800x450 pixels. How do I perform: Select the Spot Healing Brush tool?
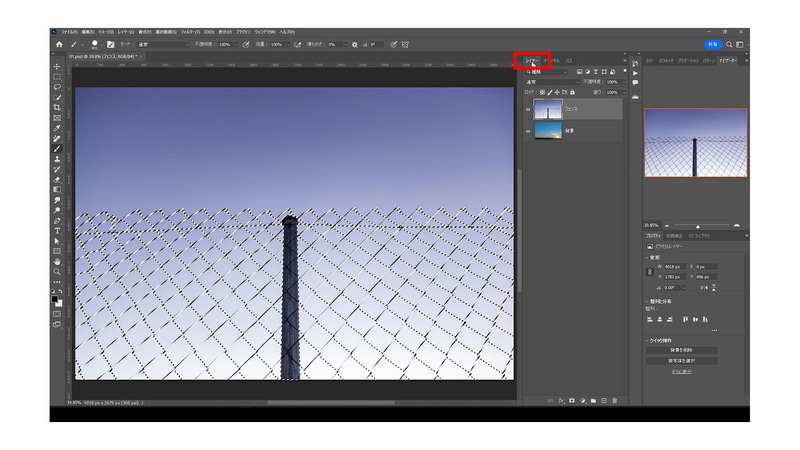point(57,138)
